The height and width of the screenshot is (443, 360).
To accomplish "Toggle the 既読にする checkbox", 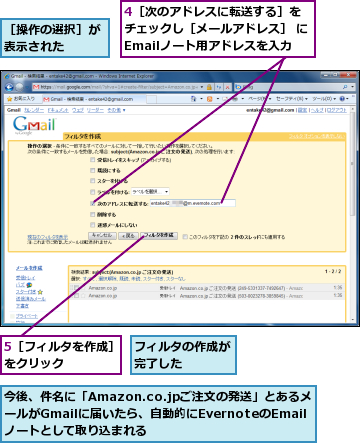I will point(93,170).
